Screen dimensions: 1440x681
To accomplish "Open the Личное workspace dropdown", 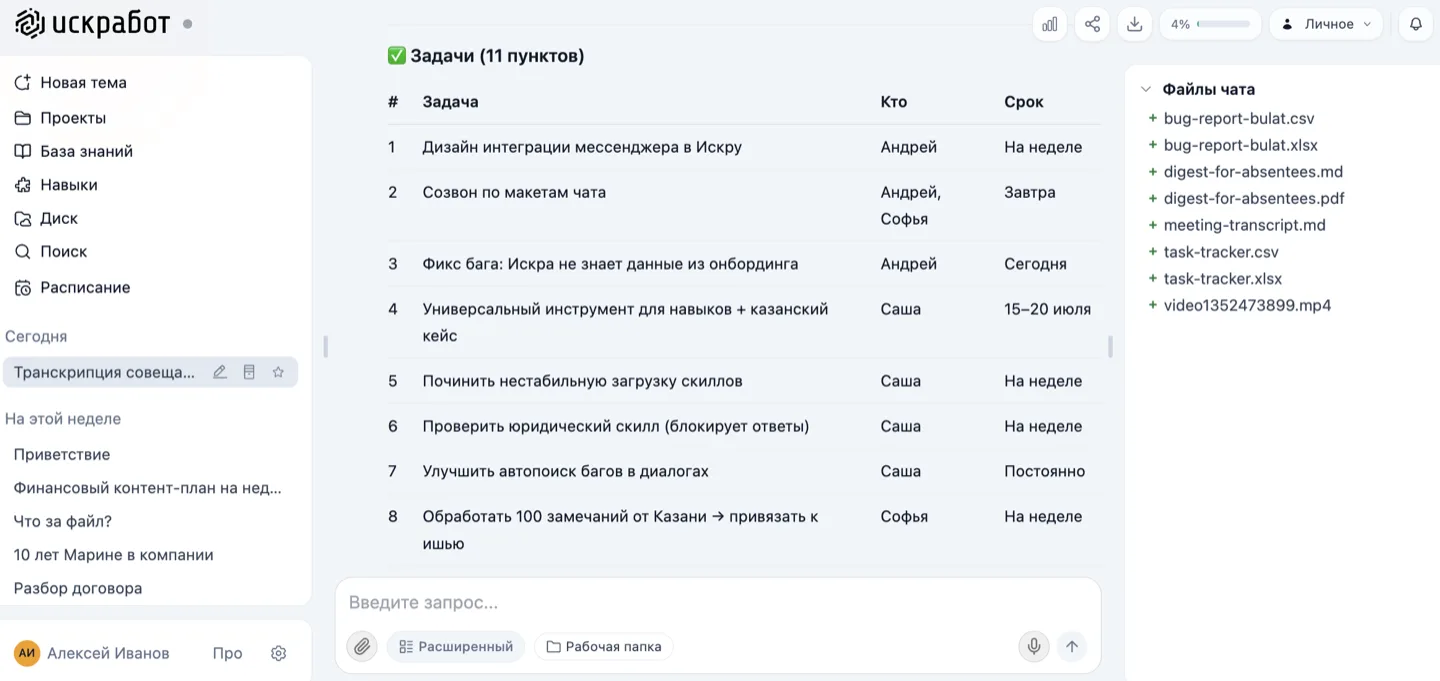I will pos(1326,24).
